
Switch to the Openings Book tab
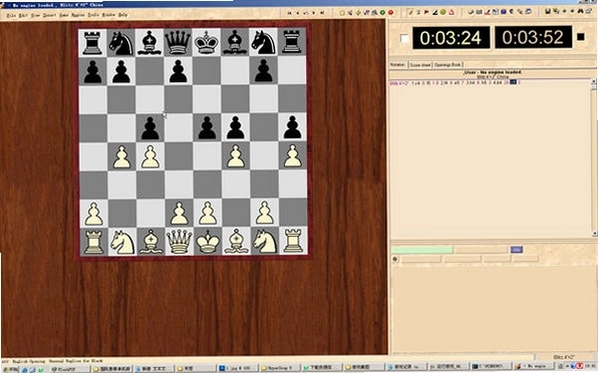(448, 65)
